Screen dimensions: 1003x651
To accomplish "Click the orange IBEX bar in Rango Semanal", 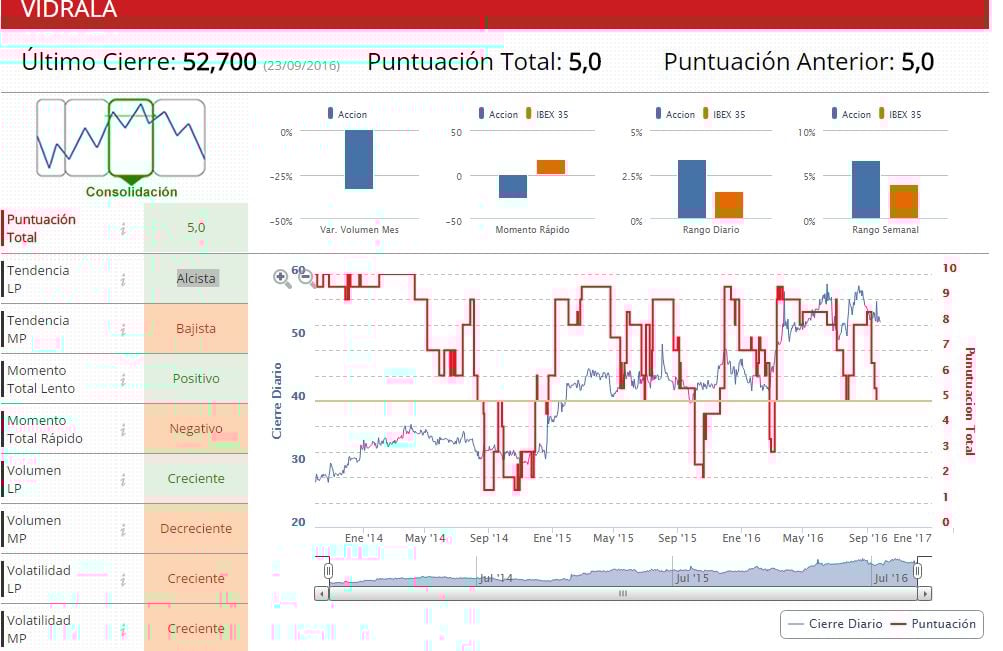I will (x=904, y=201).
